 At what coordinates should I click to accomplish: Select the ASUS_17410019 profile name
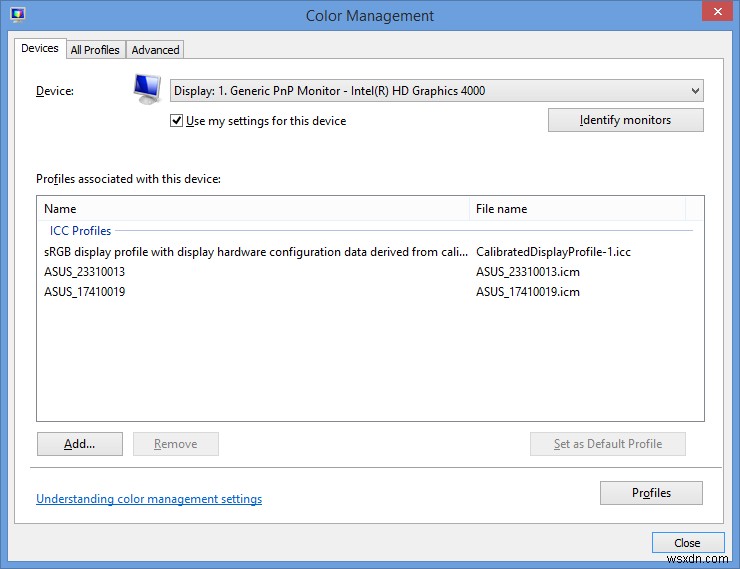pos(84,292)
